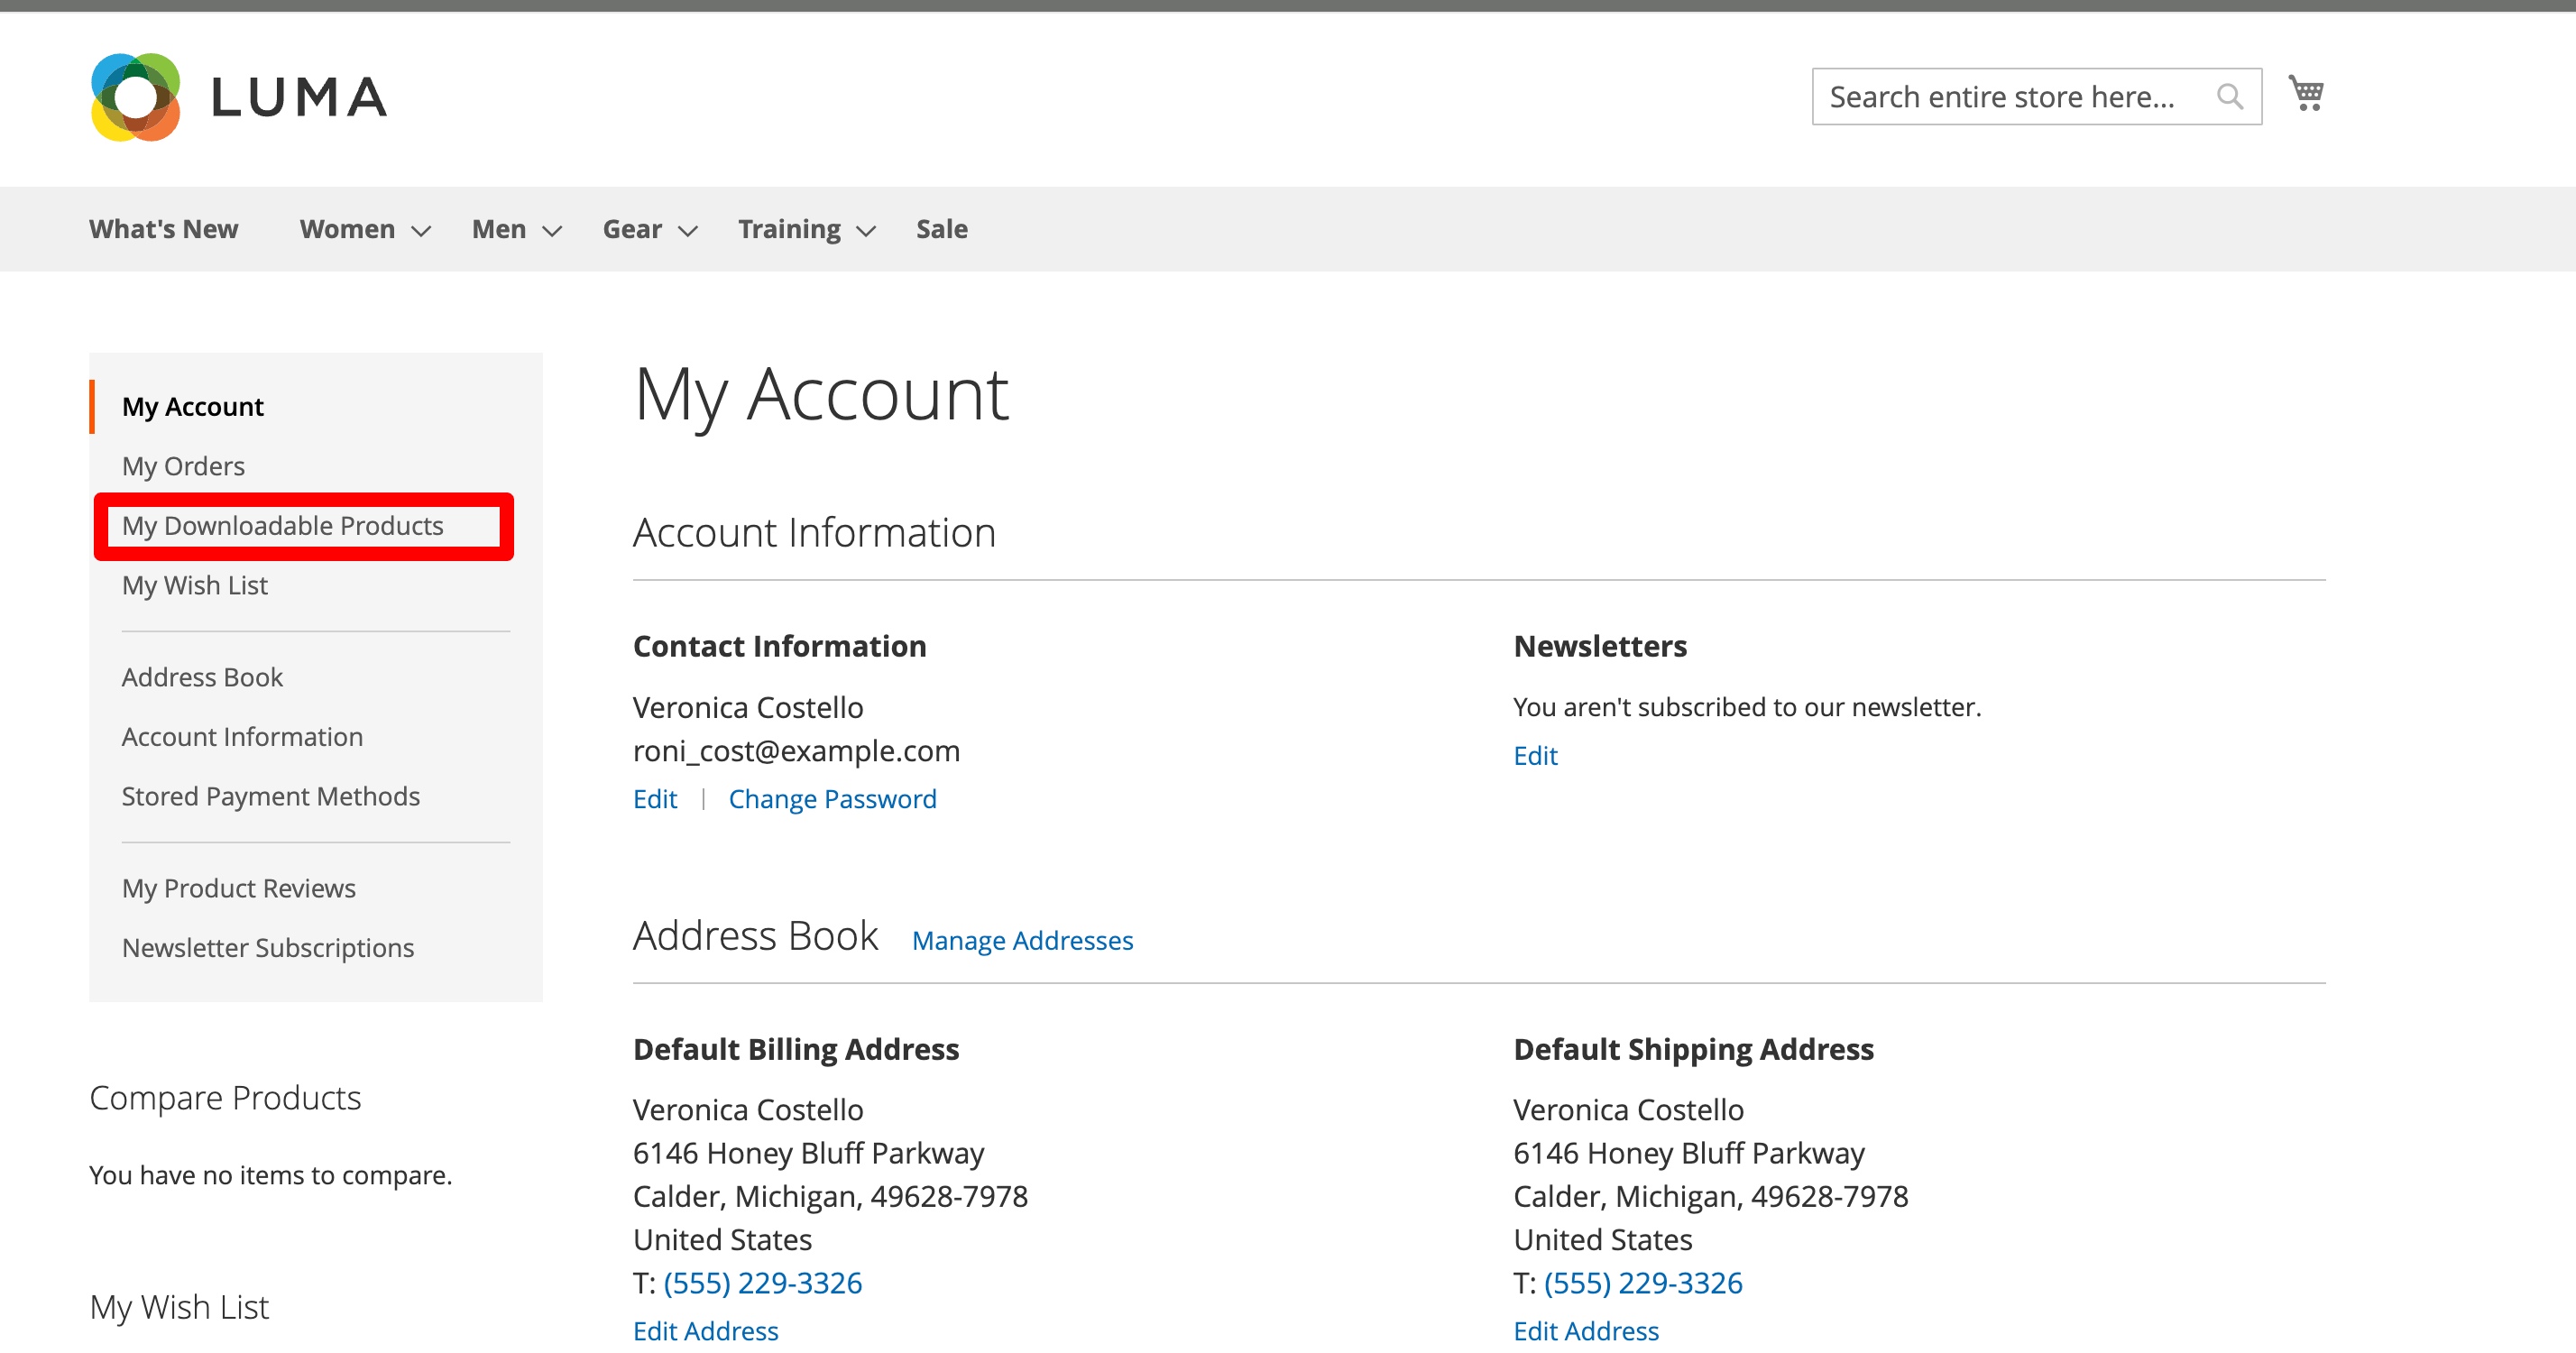
Task: Open Stored Payment Methods in sidebar
Action: (x=270, y=796)
